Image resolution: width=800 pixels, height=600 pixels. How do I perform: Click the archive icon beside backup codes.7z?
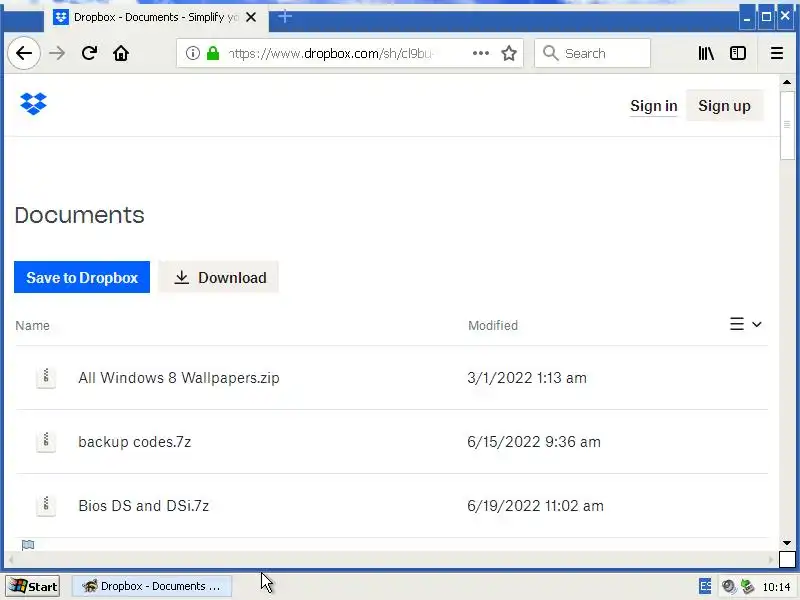coord(46,441)
